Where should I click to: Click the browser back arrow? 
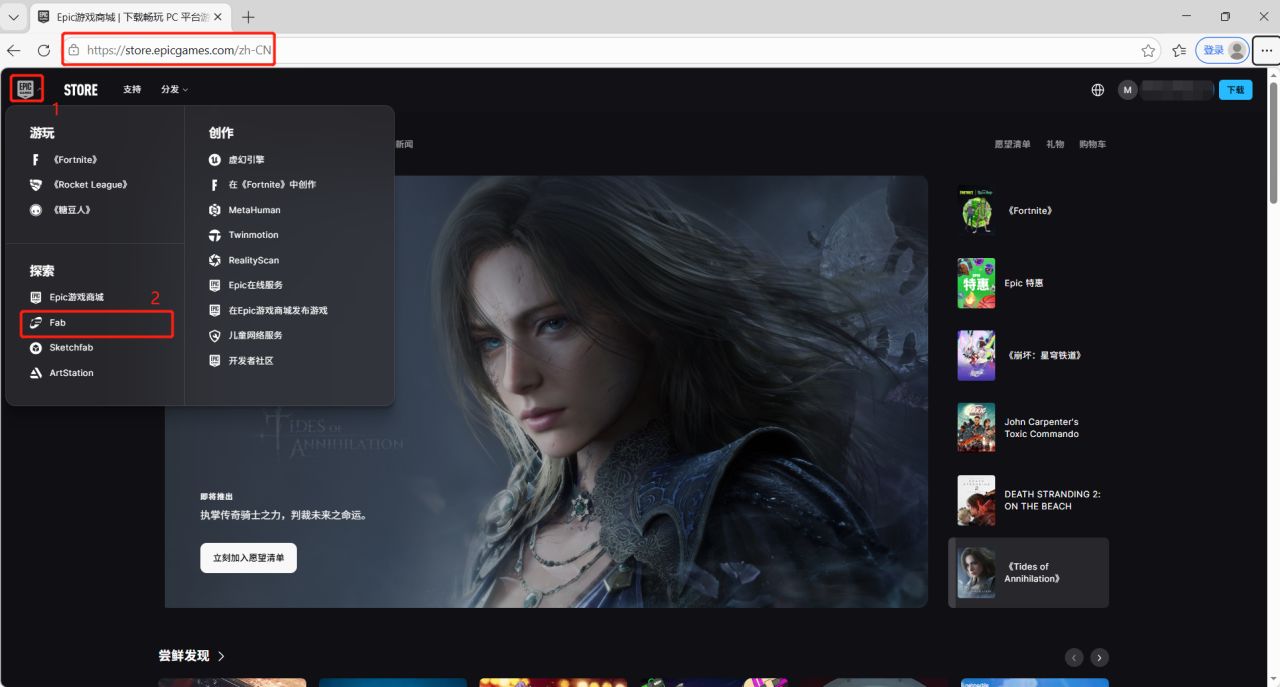click(14, 50)
